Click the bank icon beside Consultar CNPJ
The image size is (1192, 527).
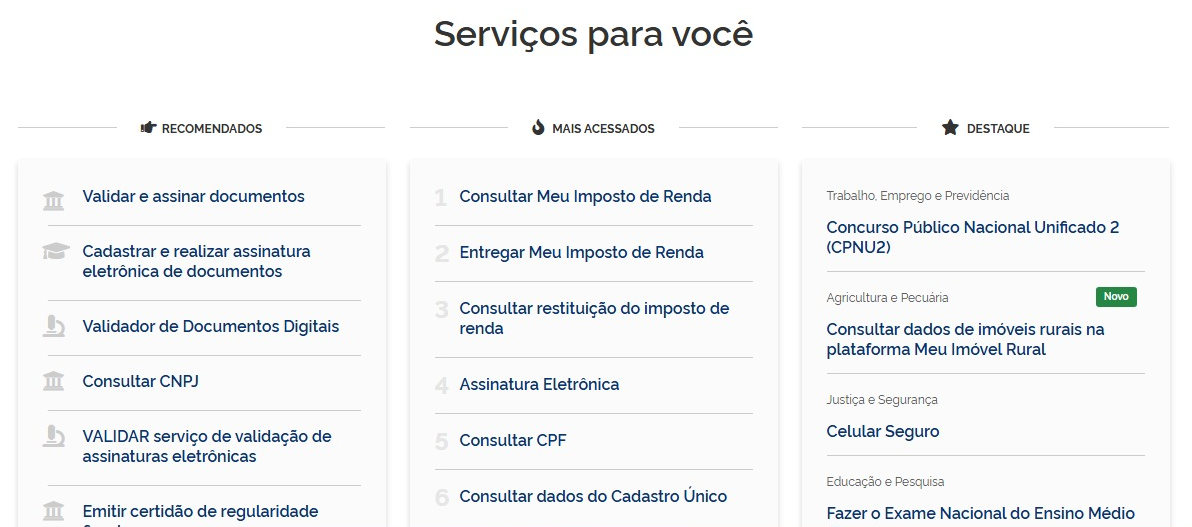[54, 382]
